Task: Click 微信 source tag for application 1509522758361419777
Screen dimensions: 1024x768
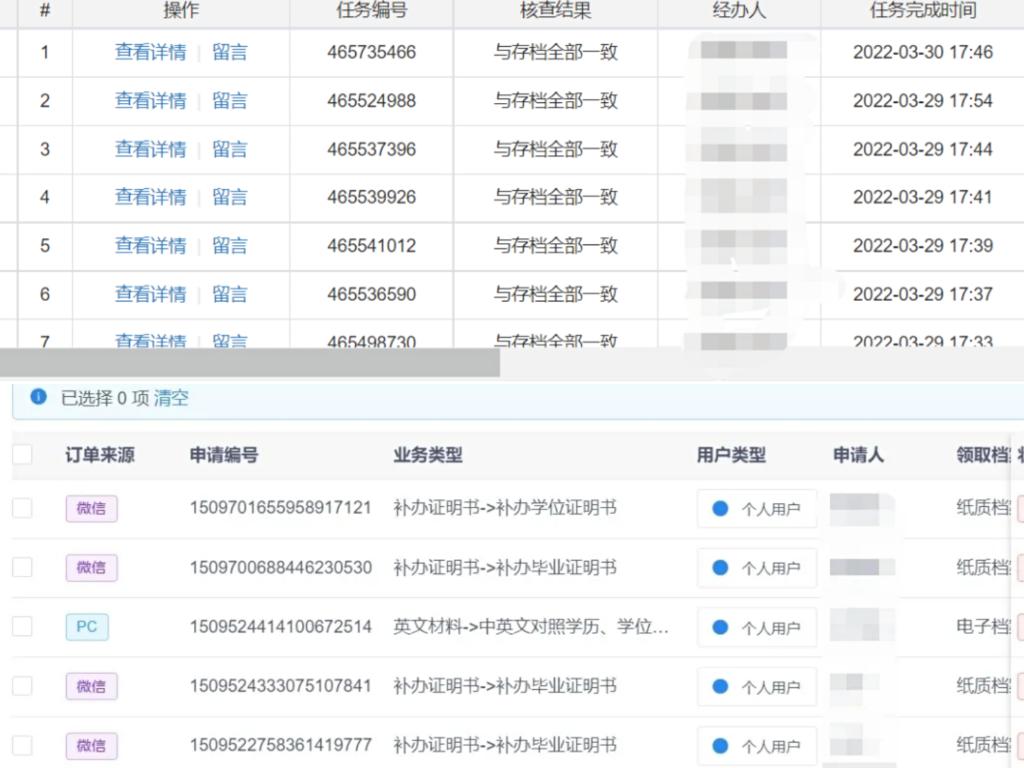Action: (91, 746)
